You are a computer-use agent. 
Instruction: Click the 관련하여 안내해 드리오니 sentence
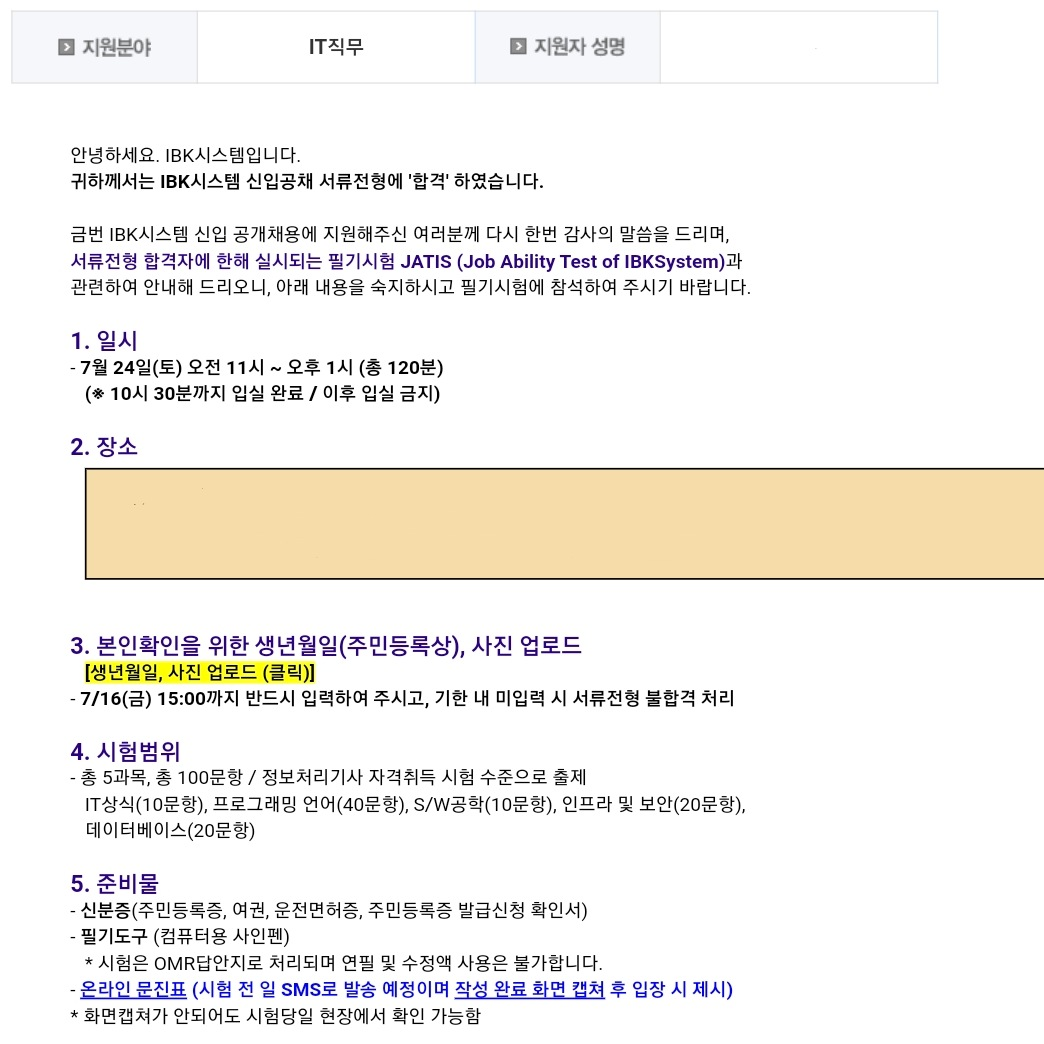[411, 287]
